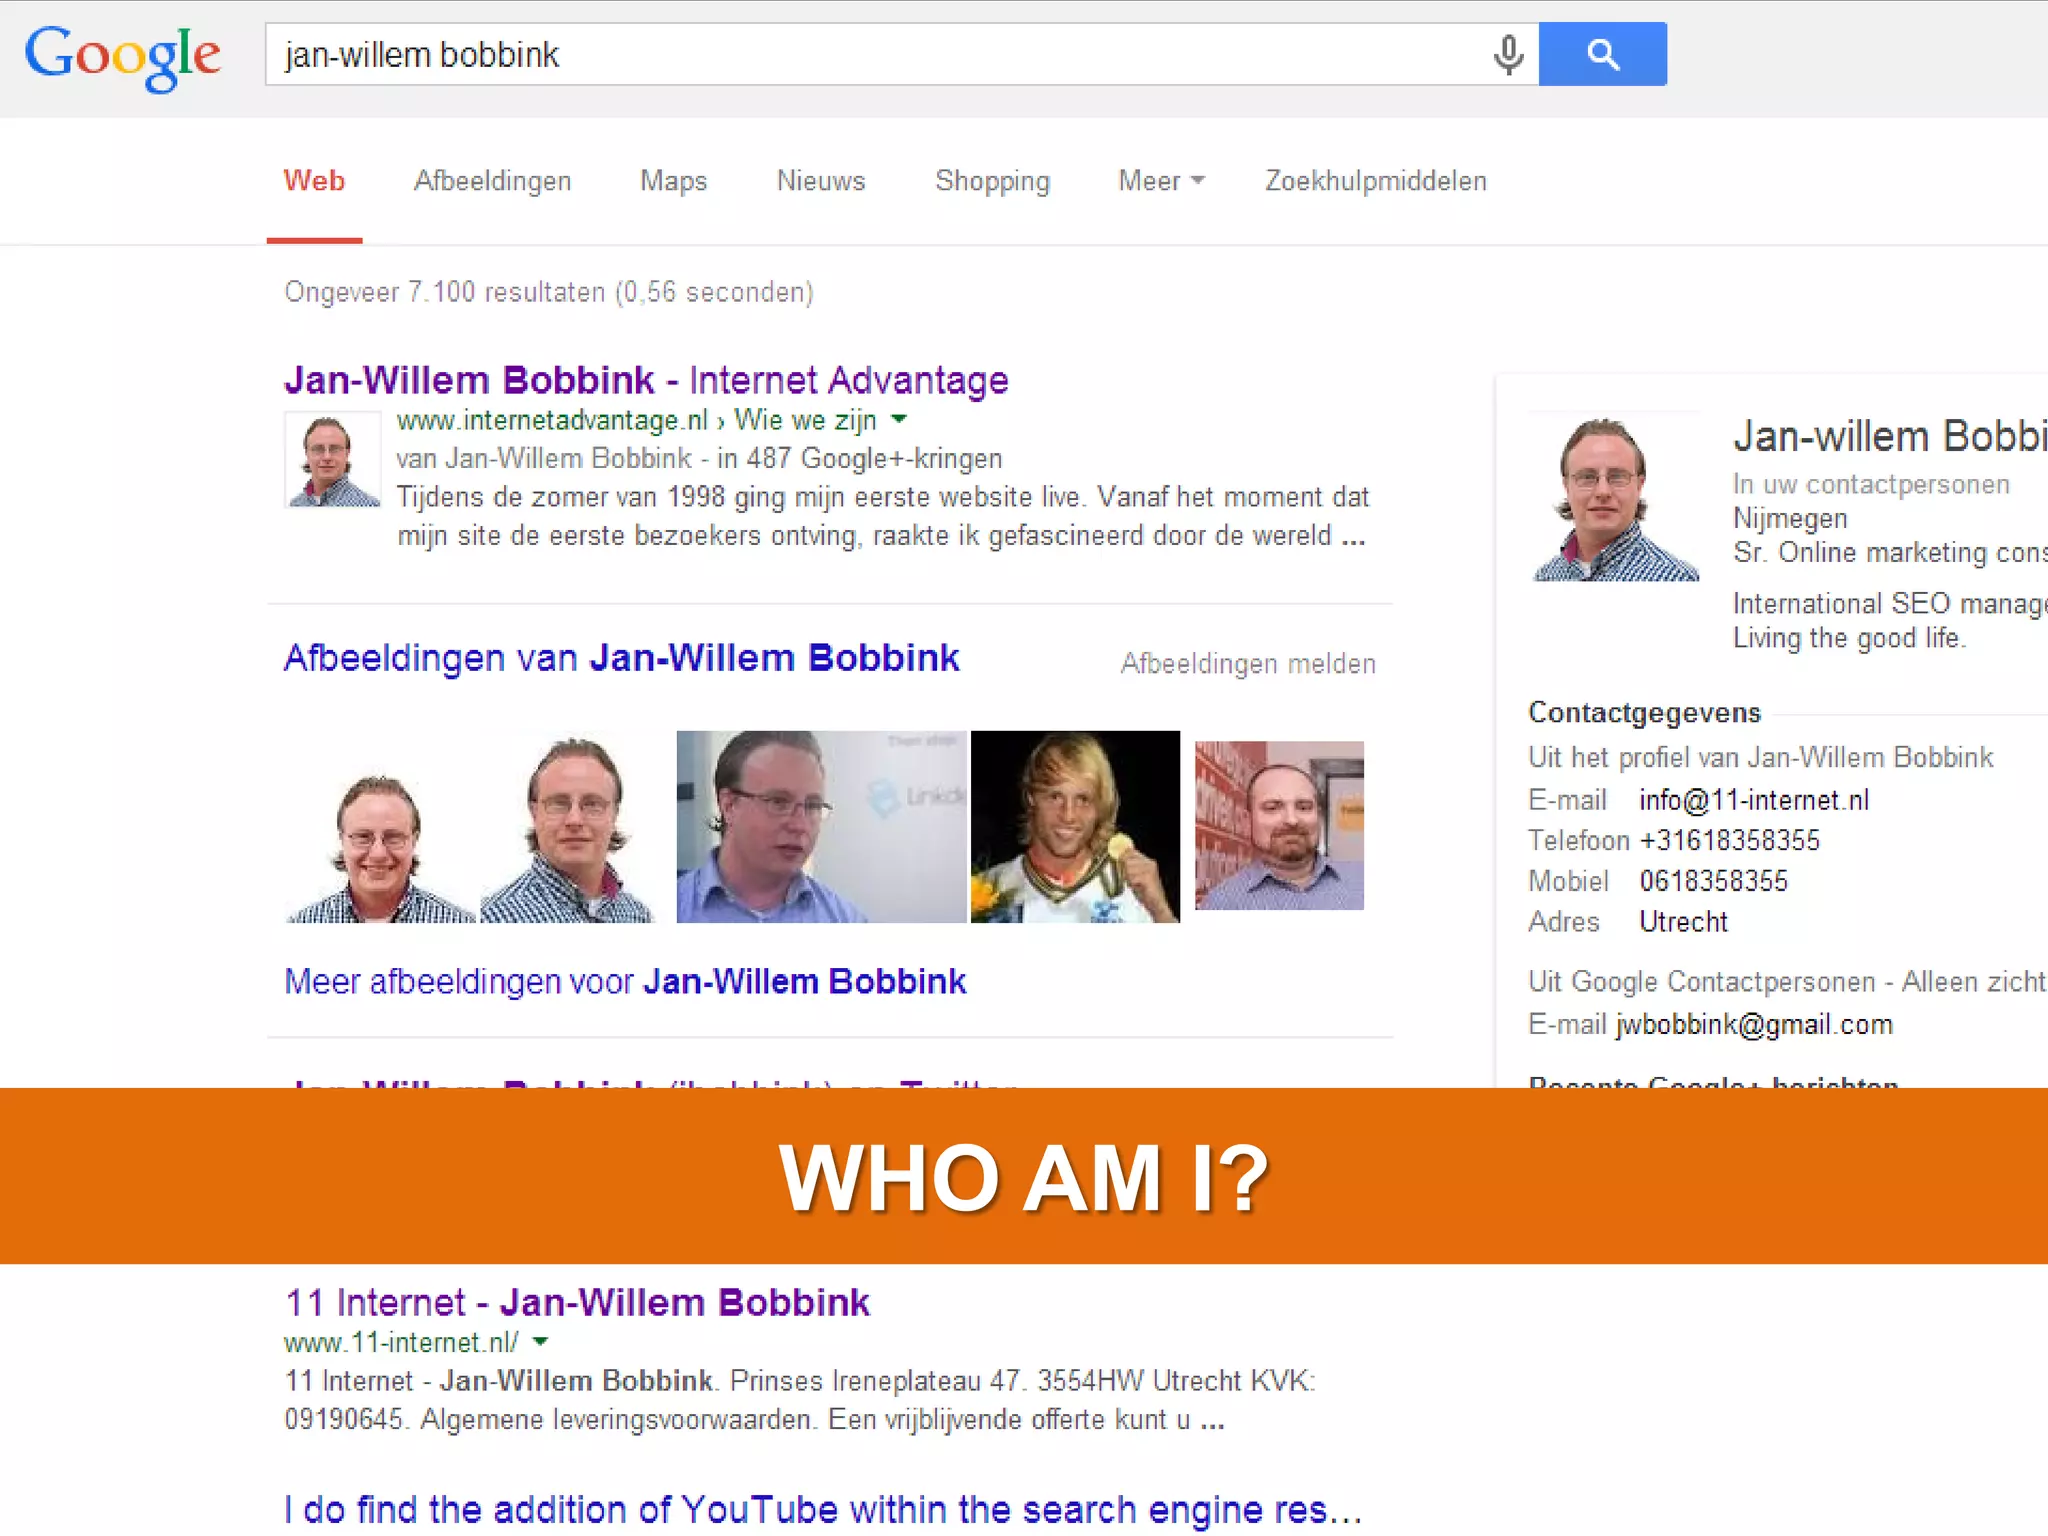
Task: Click the blue magnifier search button
Action: point(1602,54)
